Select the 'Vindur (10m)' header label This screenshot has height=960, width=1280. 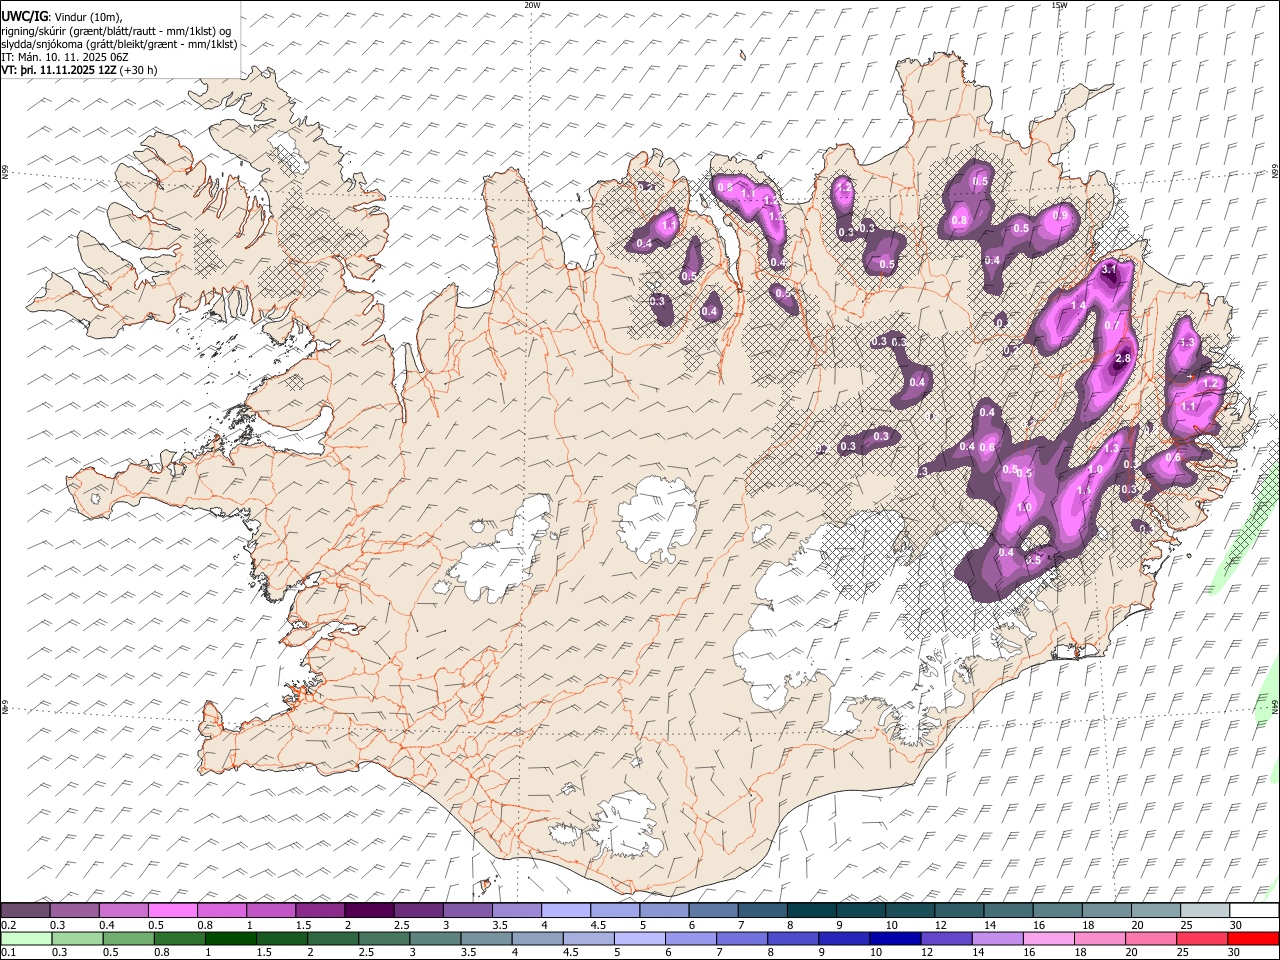coord(89,17)
